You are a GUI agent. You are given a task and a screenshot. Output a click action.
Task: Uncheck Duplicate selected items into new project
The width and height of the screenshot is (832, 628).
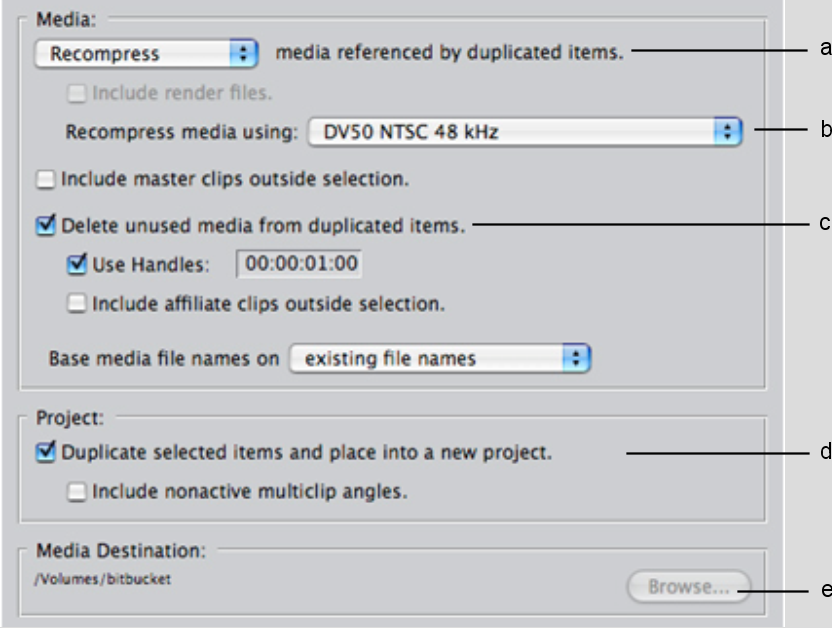(x=46, y=453)
